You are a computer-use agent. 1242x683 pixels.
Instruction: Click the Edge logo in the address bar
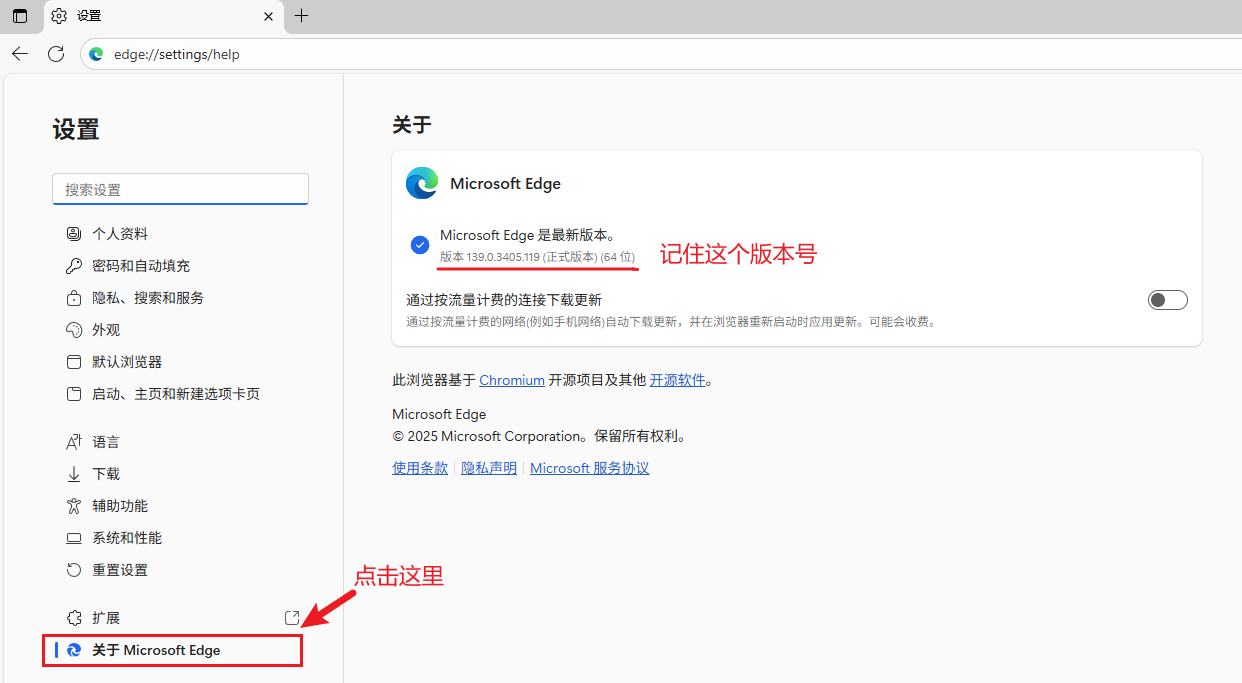click(96, 54)
